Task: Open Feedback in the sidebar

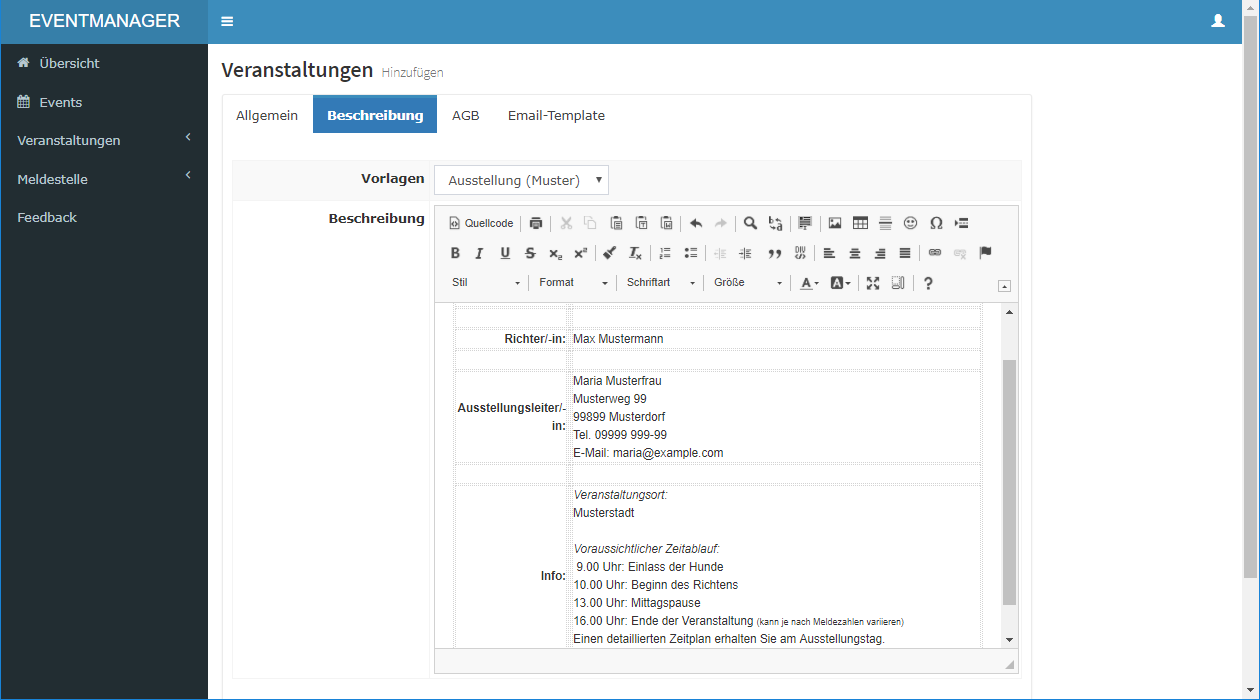Action: pyautogui.click(x=47, y=217)
